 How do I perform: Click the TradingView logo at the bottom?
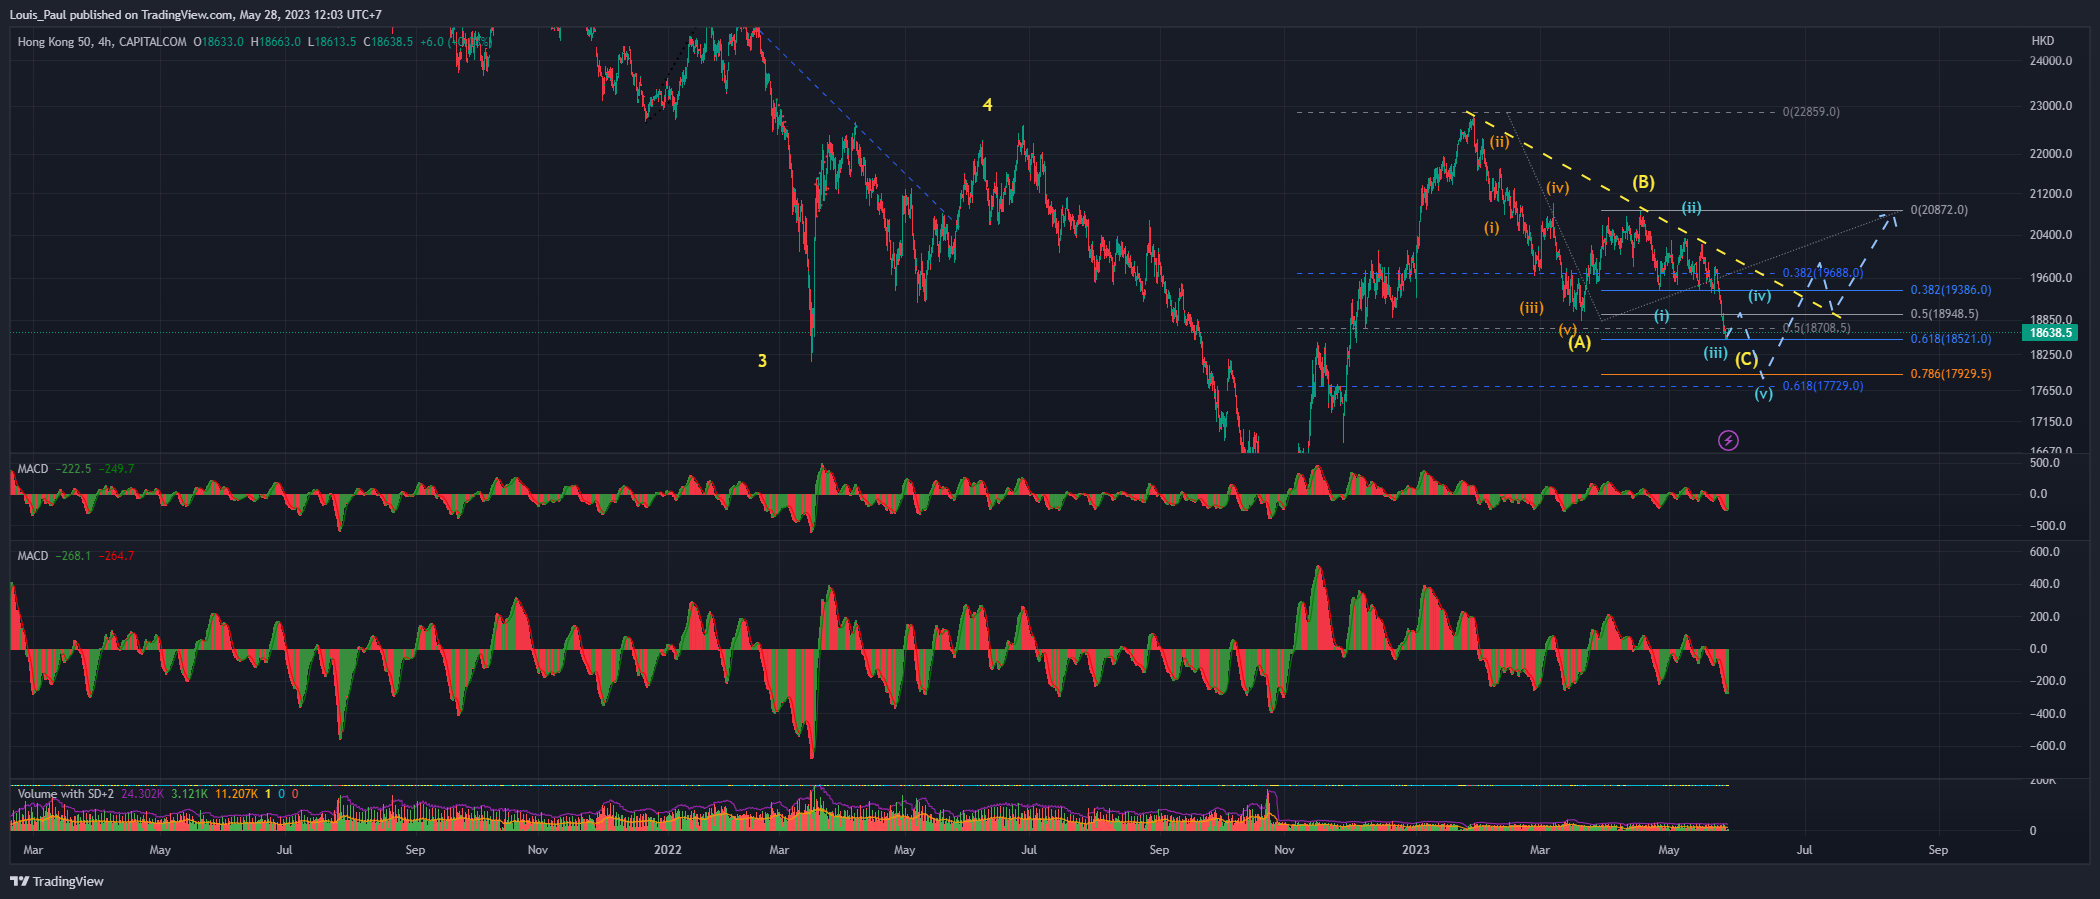[57, 881]
